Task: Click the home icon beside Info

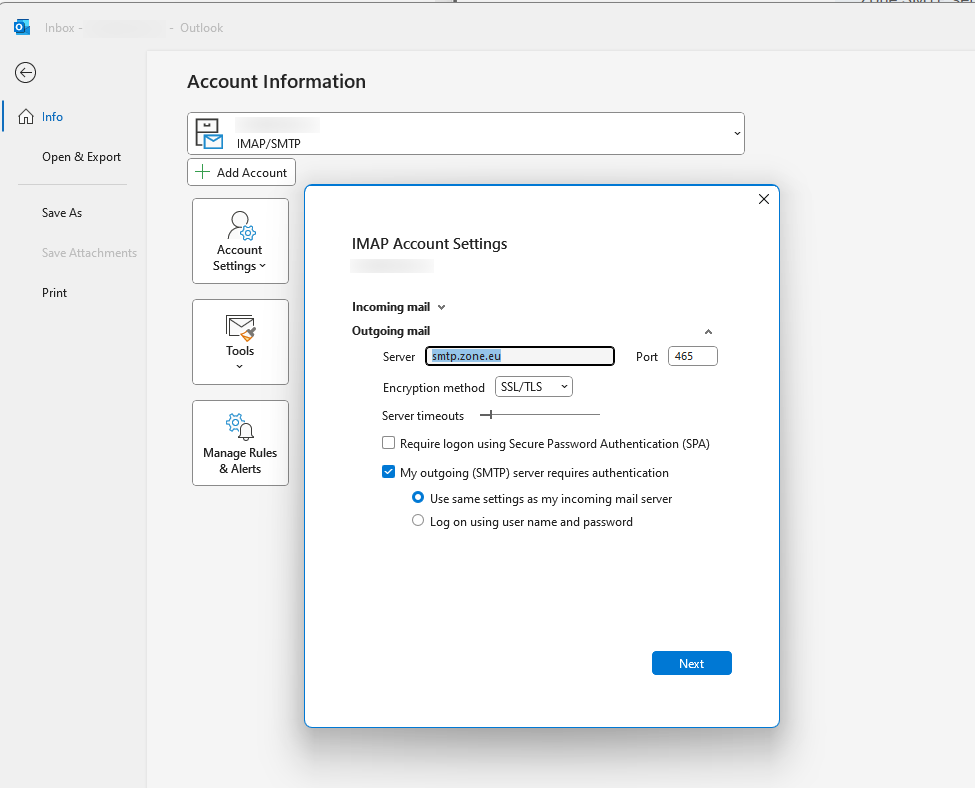Action: pyautogui.click(x=26, y=117)
